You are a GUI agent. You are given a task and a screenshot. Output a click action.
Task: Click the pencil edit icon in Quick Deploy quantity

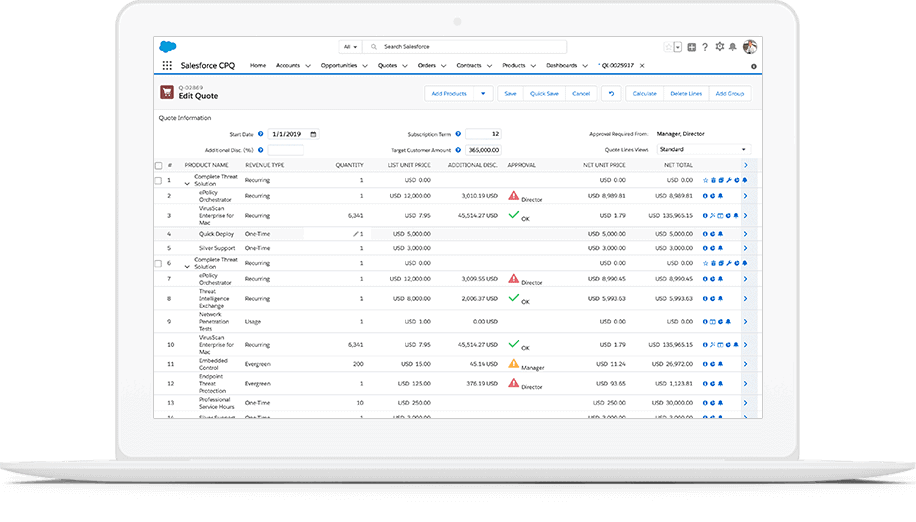point(355,234)
